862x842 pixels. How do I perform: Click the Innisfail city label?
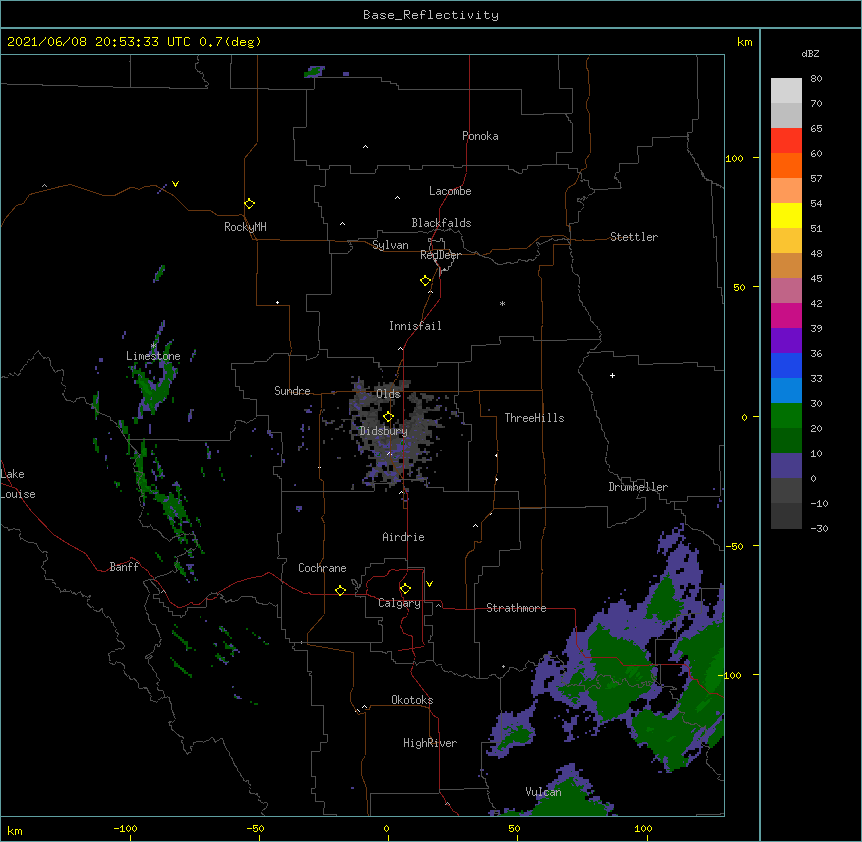[x=415, y=326]
